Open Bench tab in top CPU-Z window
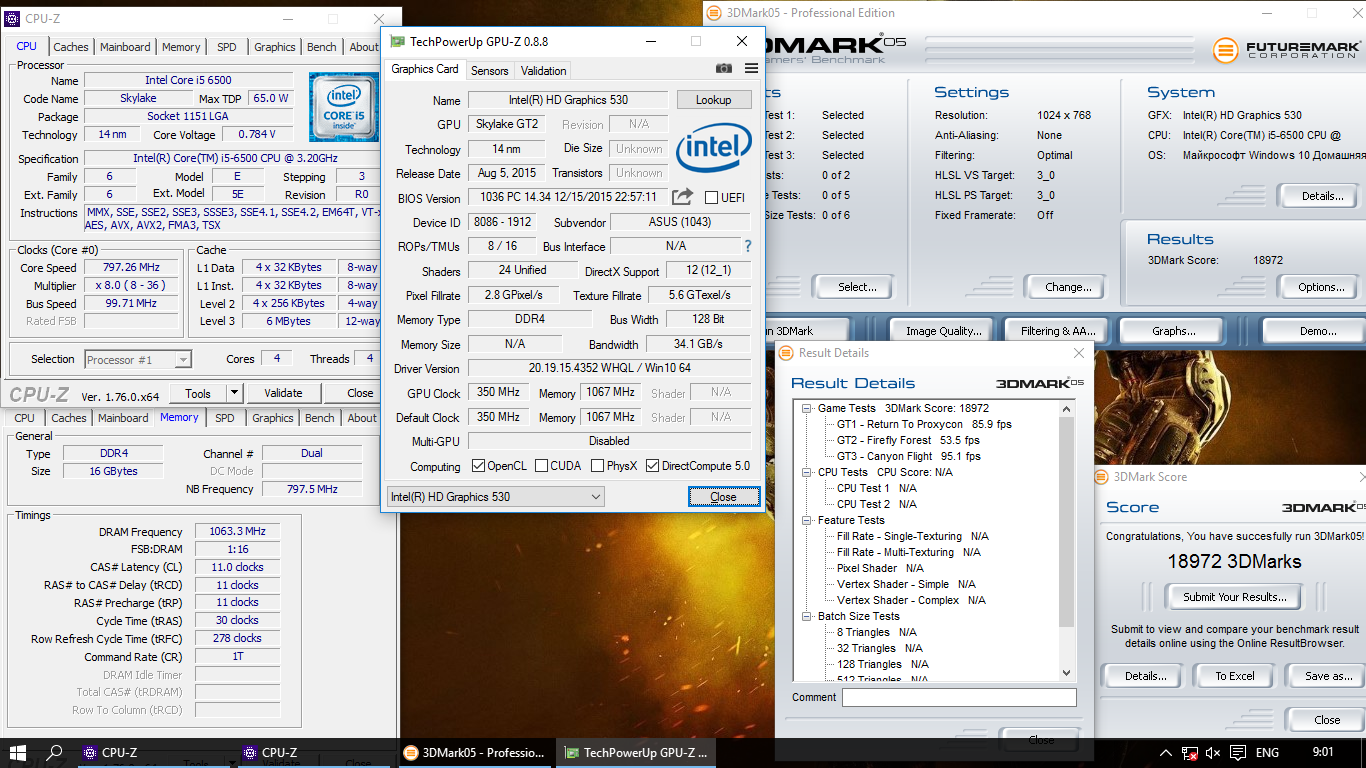Image resolution: width=1366 pixels, height=768 pixels. click(x=322, y=47)
